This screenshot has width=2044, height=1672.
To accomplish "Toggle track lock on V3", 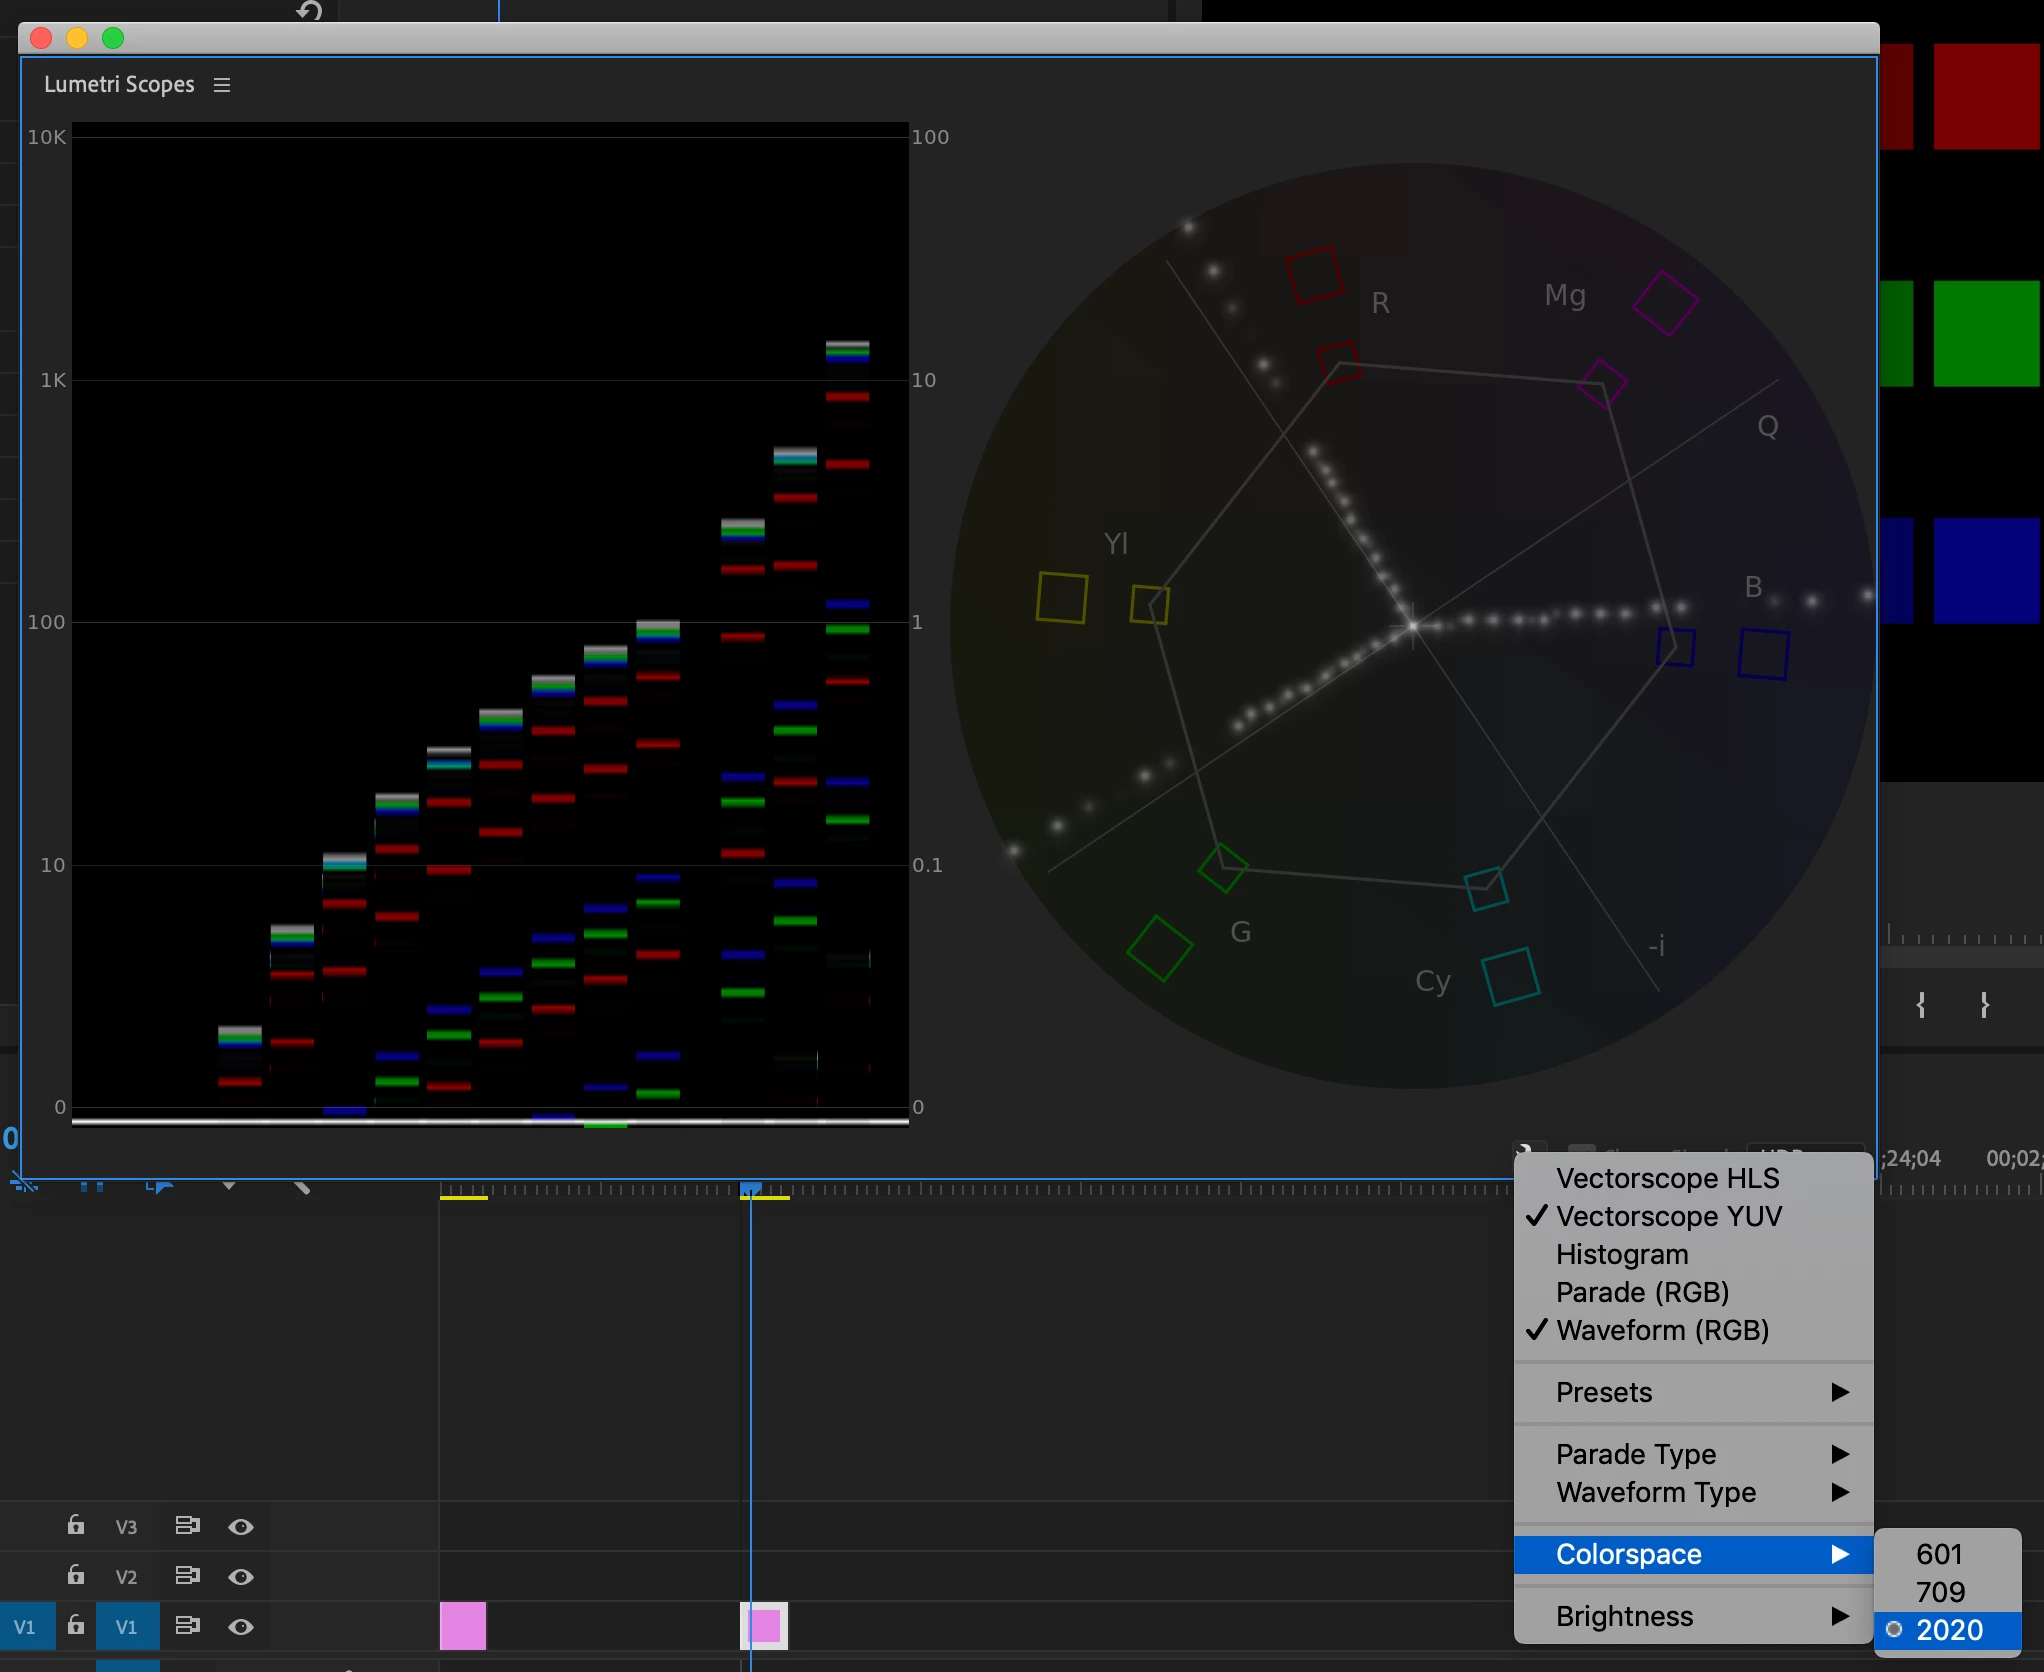I will point(76,1525).
